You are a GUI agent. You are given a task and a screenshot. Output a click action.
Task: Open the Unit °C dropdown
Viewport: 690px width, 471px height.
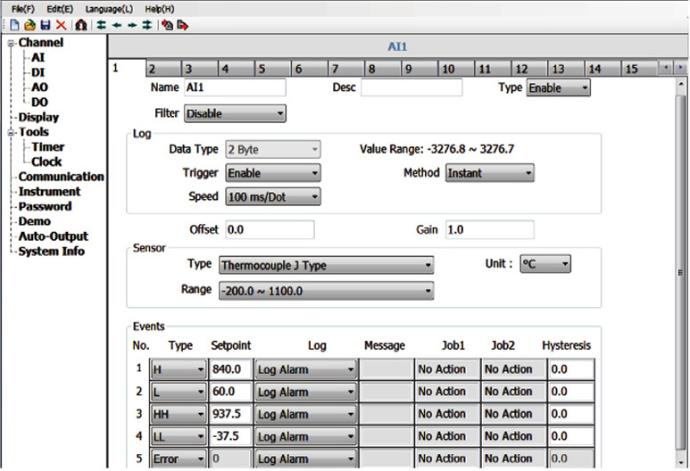coord(545,264)
